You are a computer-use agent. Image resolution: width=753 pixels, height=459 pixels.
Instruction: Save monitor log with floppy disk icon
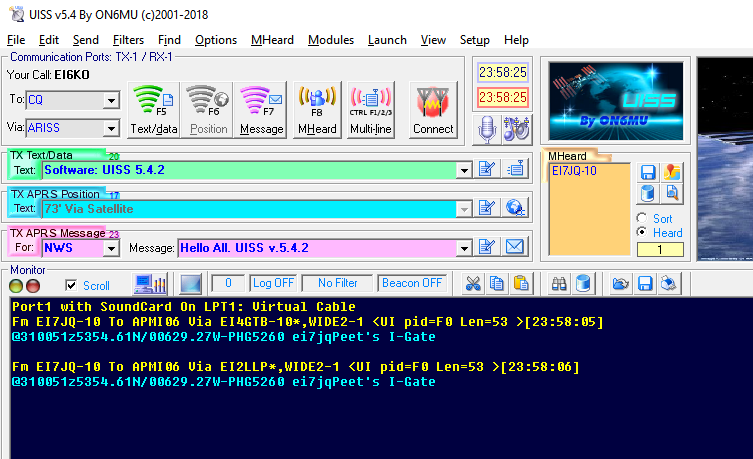tap(644, 284)
